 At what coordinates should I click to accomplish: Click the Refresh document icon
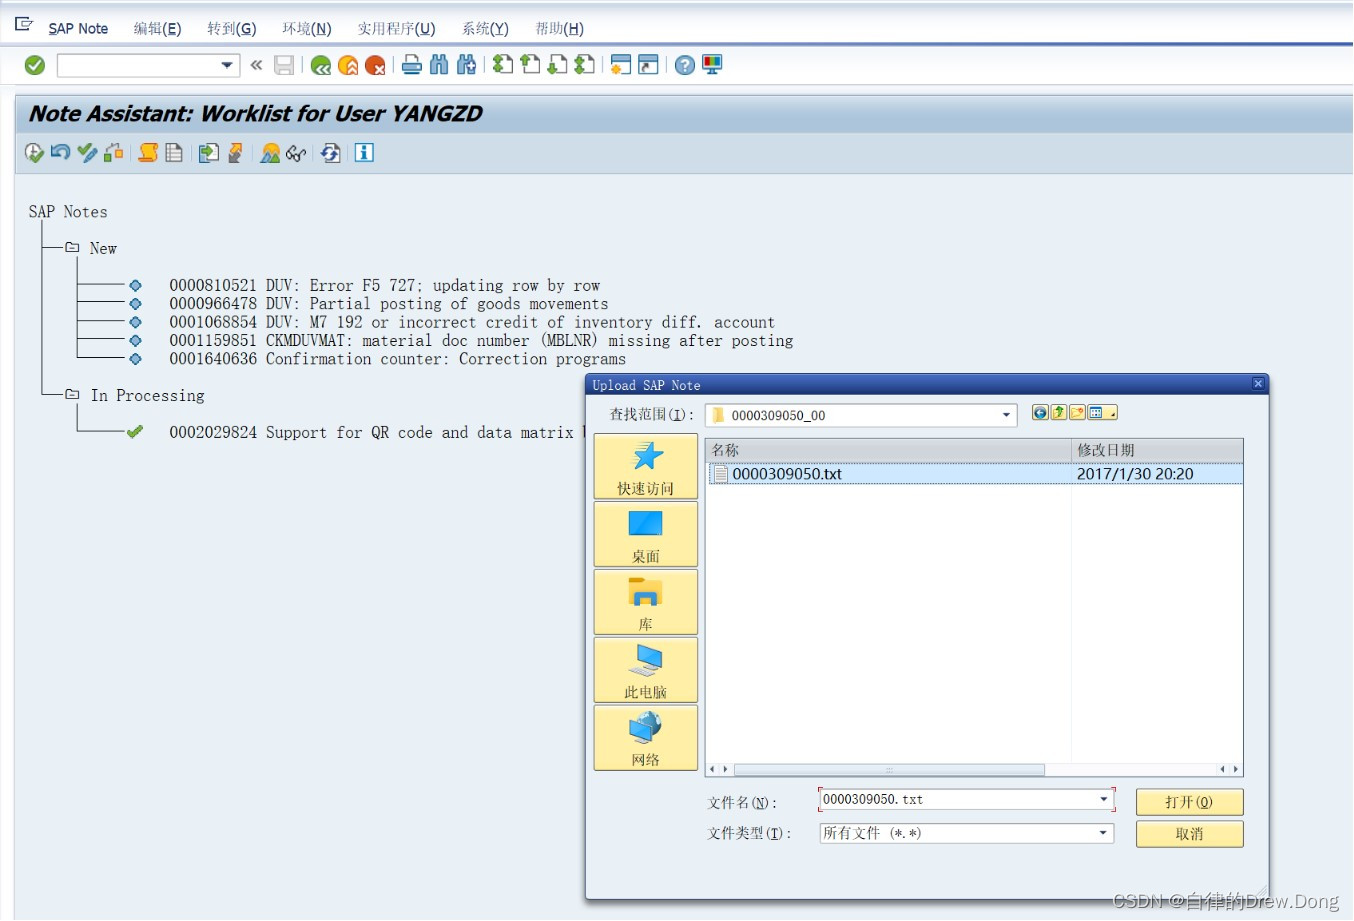[x=331, y=153]
